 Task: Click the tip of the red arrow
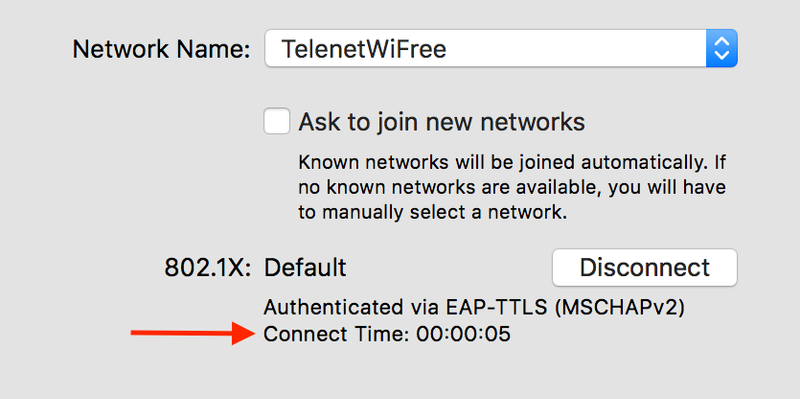coord(253,333)
